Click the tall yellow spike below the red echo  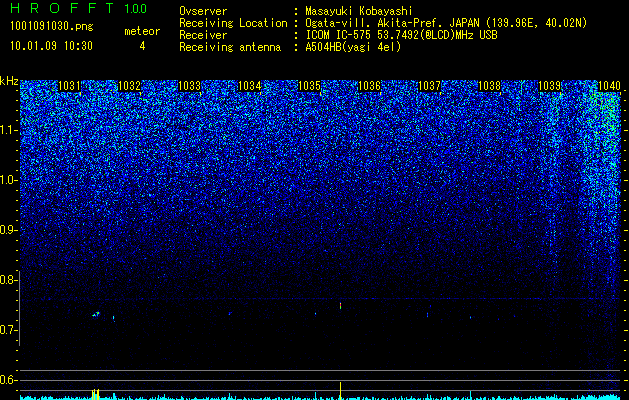340,390
